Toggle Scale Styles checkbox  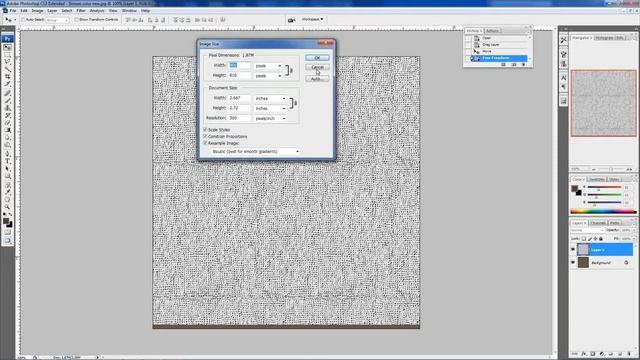(205, 129)
